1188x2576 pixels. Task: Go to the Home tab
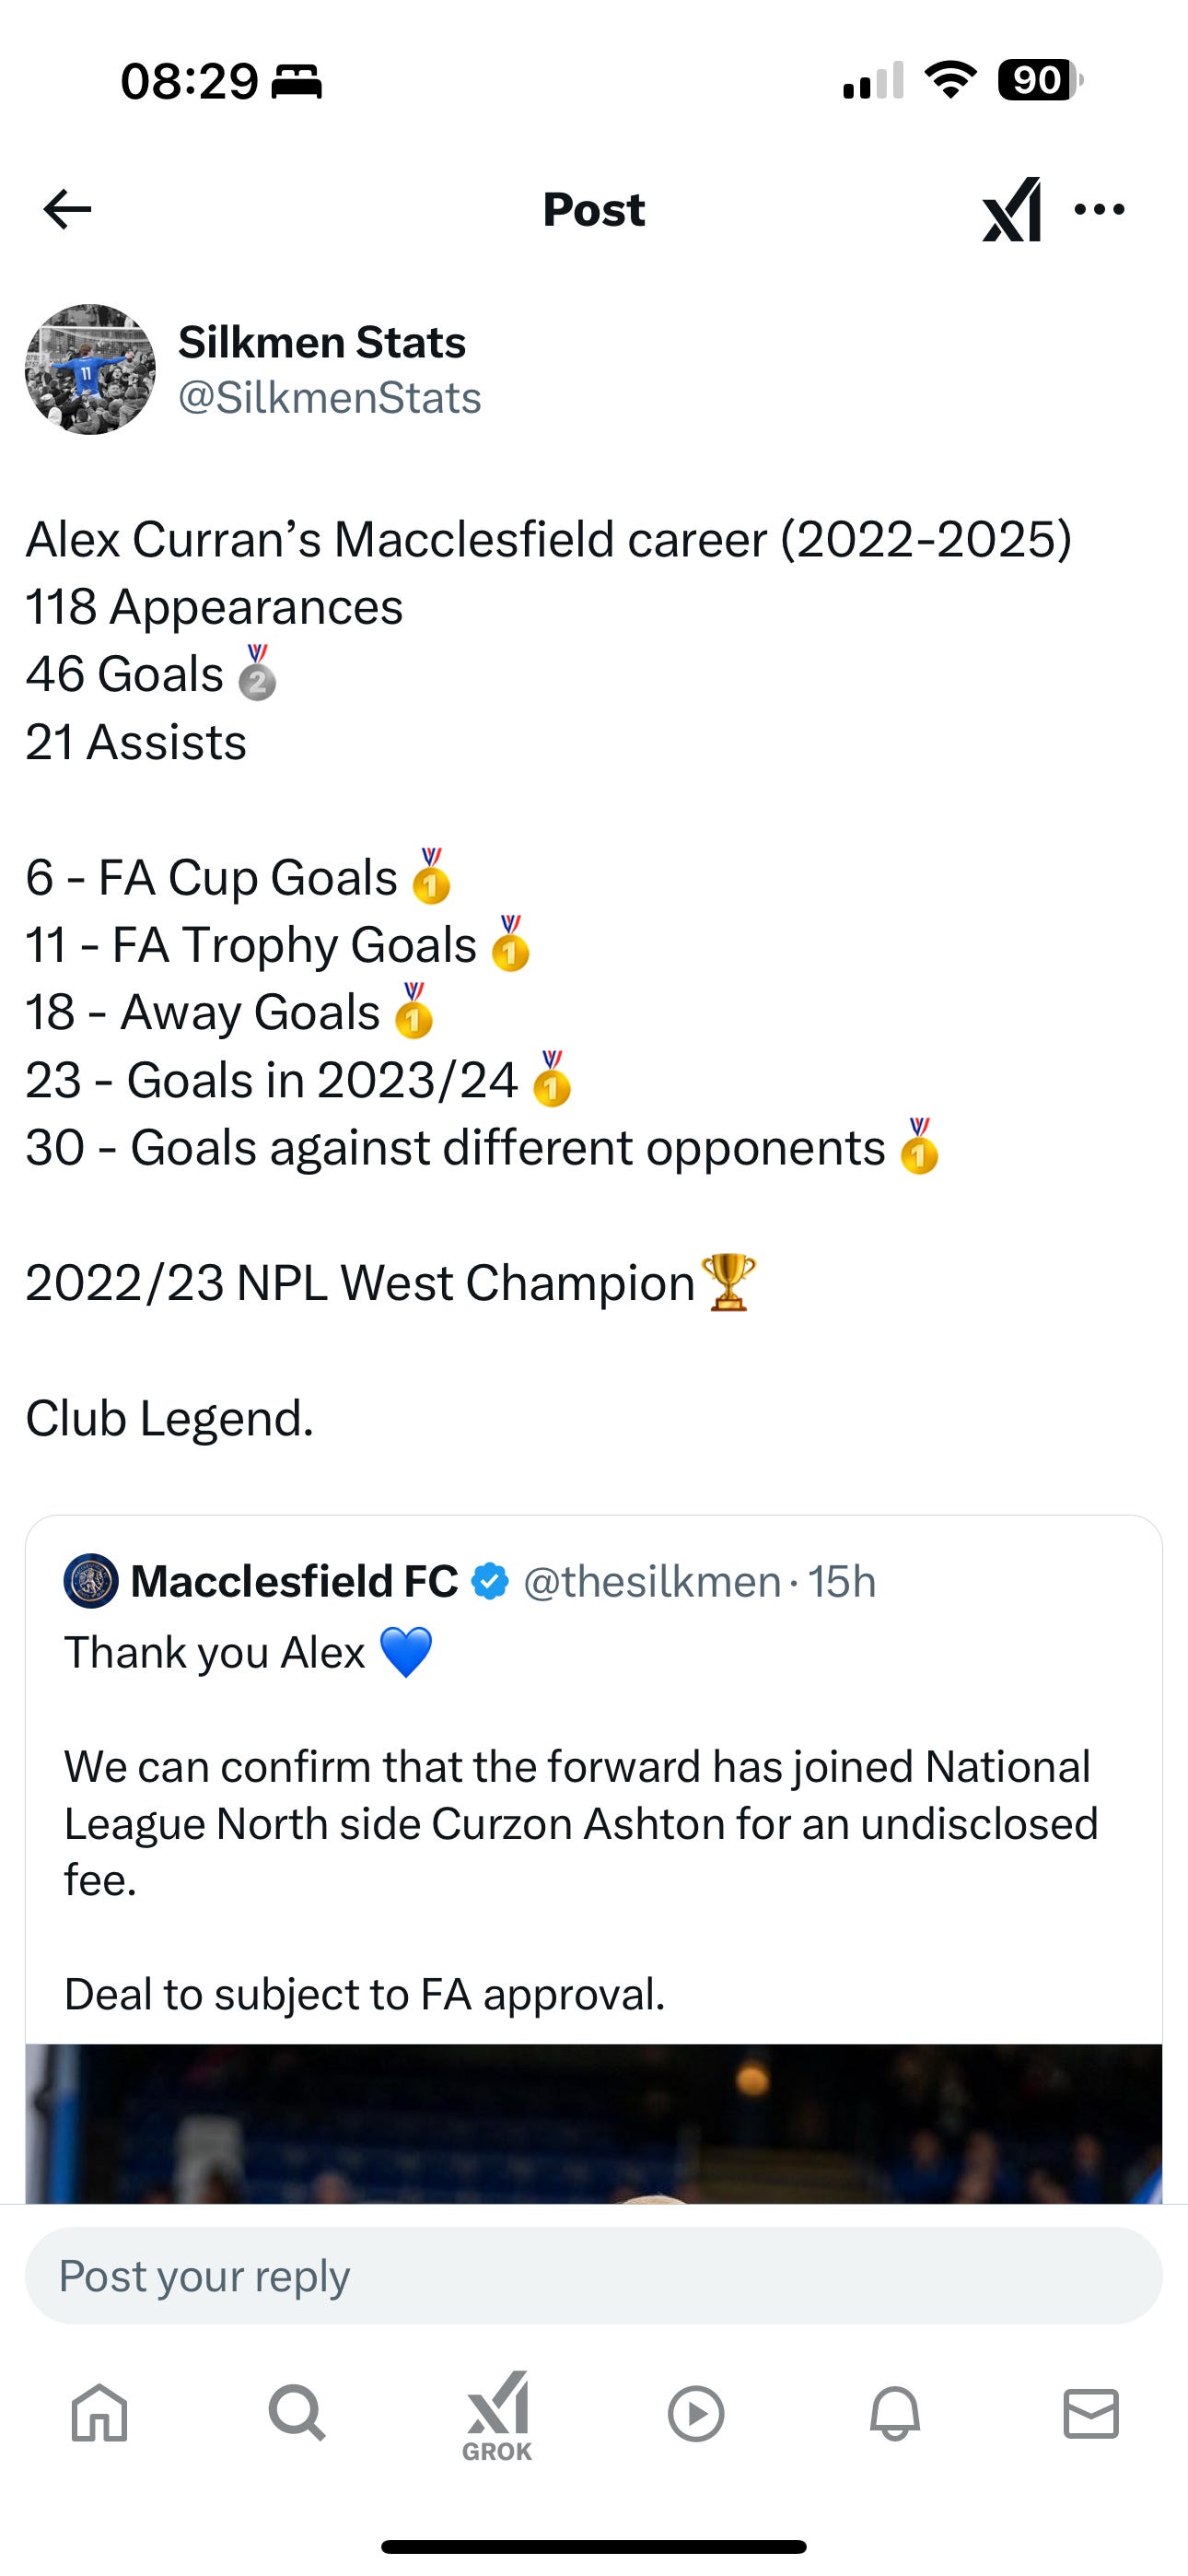99,2413
